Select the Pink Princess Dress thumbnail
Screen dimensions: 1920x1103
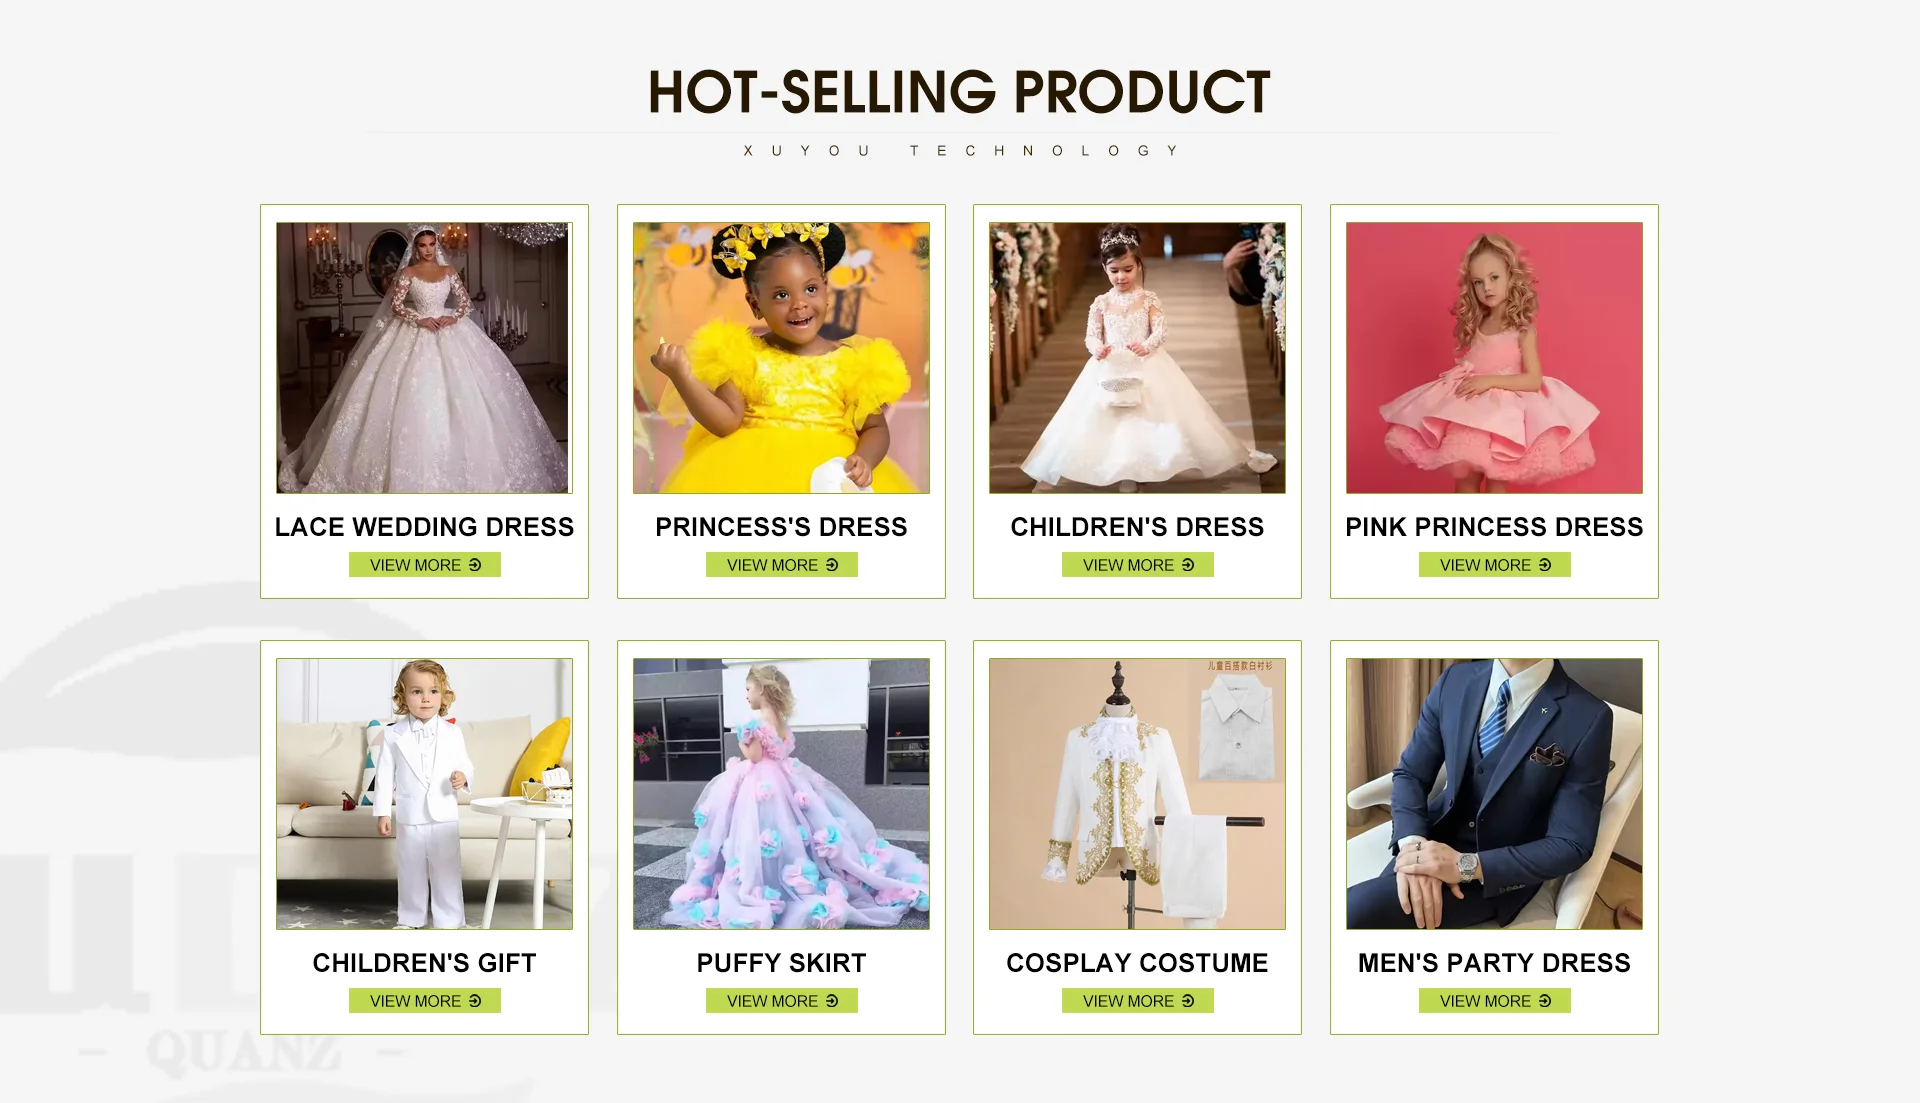(1494, 358)
